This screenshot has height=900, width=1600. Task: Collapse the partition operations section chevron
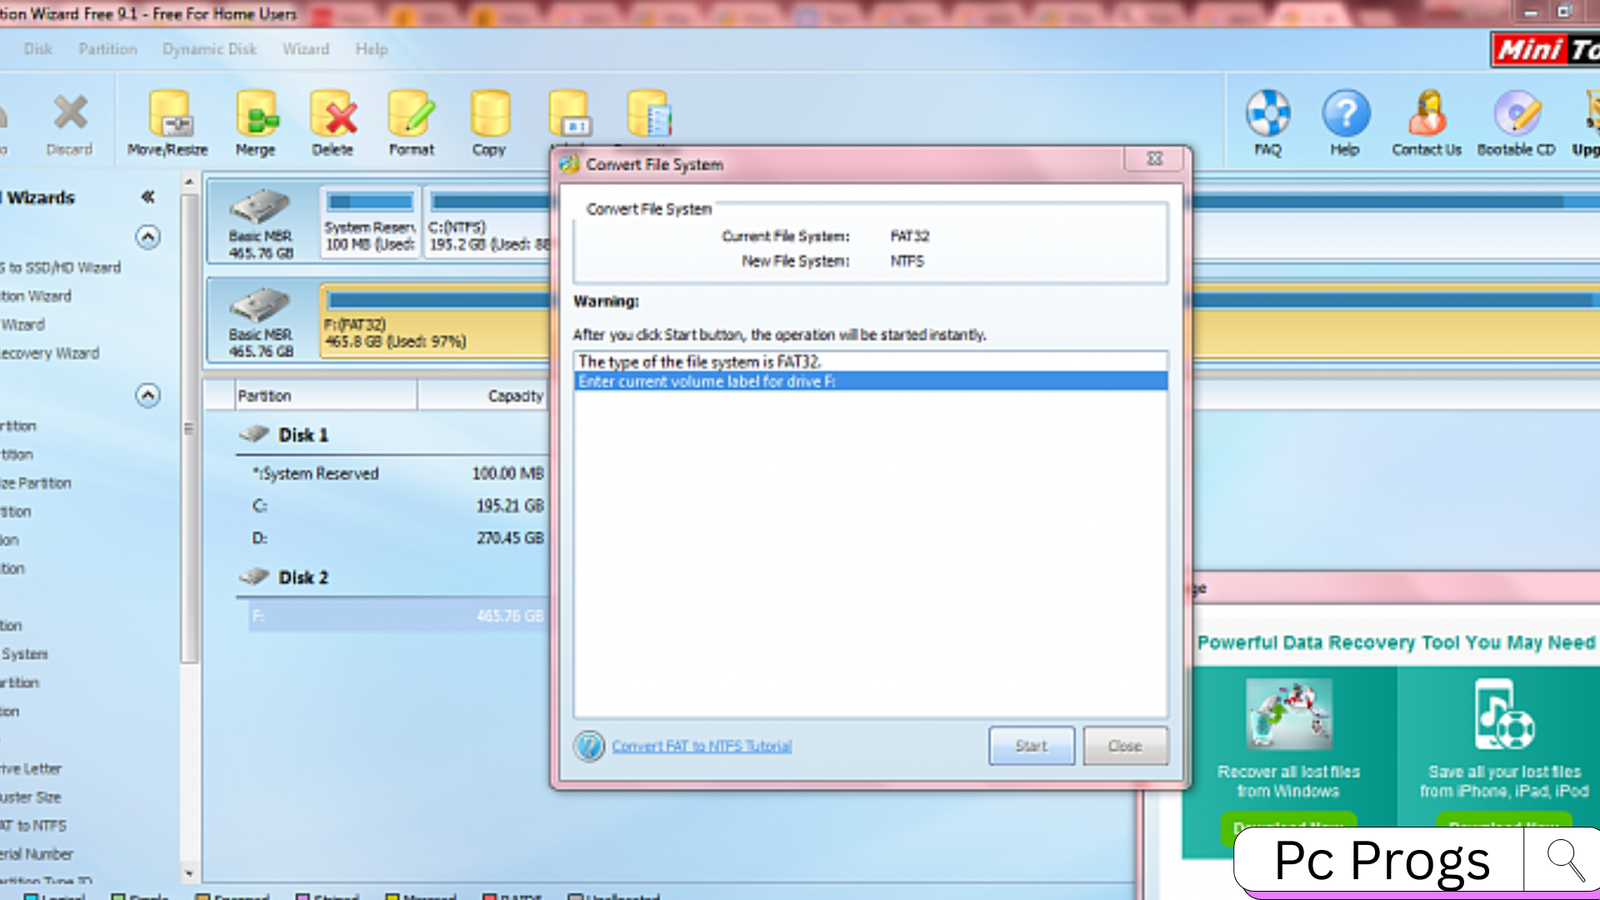(x=148, y=396)
